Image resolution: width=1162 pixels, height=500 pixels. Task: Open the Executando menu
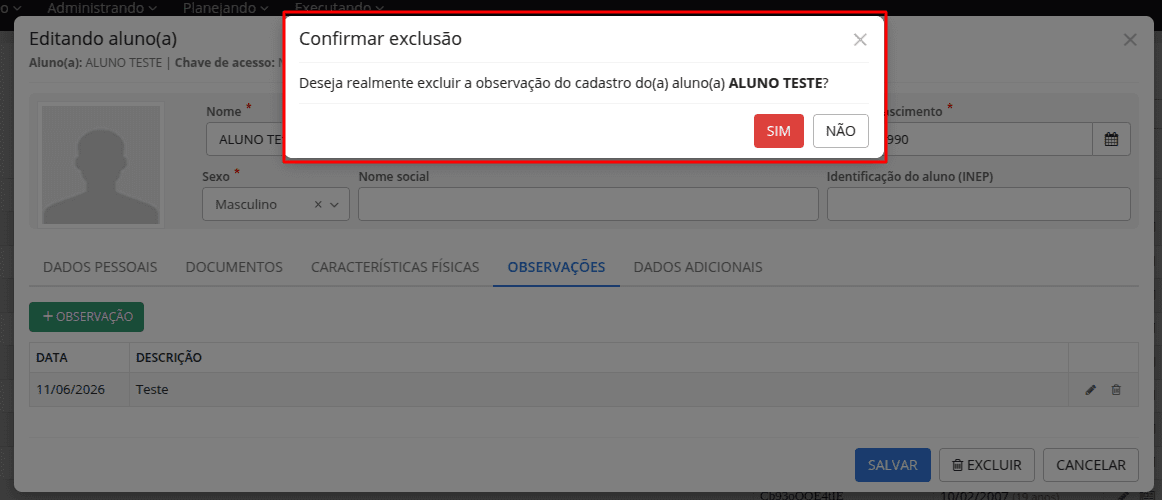339,8
